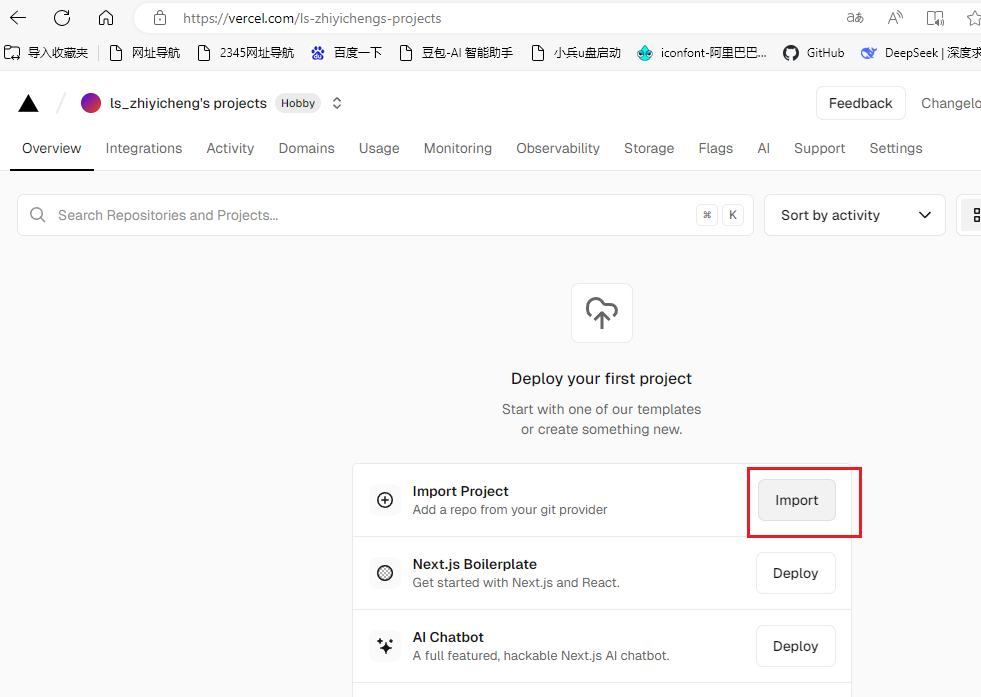Click the Deploy your first project heading
The width and height of the screenshot is (981, 697).
point(601,379)
